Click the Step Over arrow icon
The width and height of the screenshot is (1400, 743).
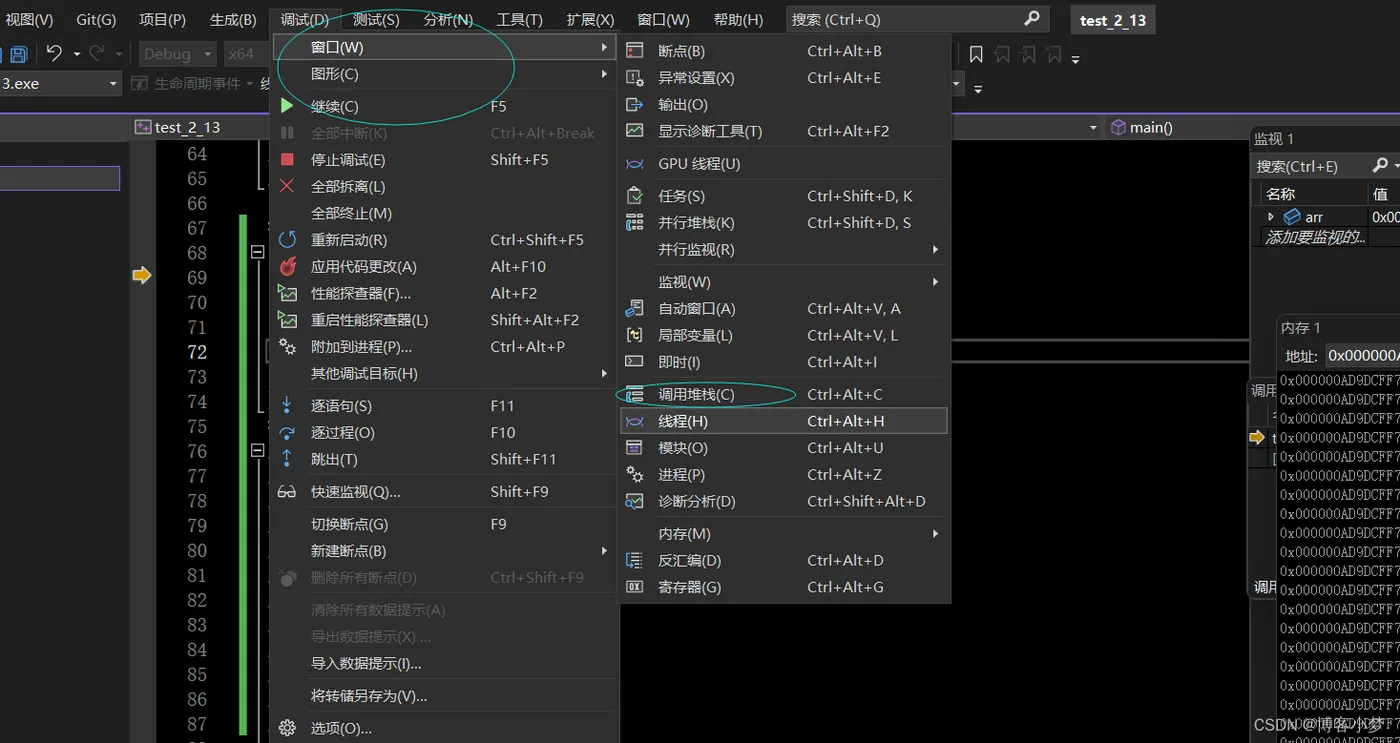pos(287,432)
